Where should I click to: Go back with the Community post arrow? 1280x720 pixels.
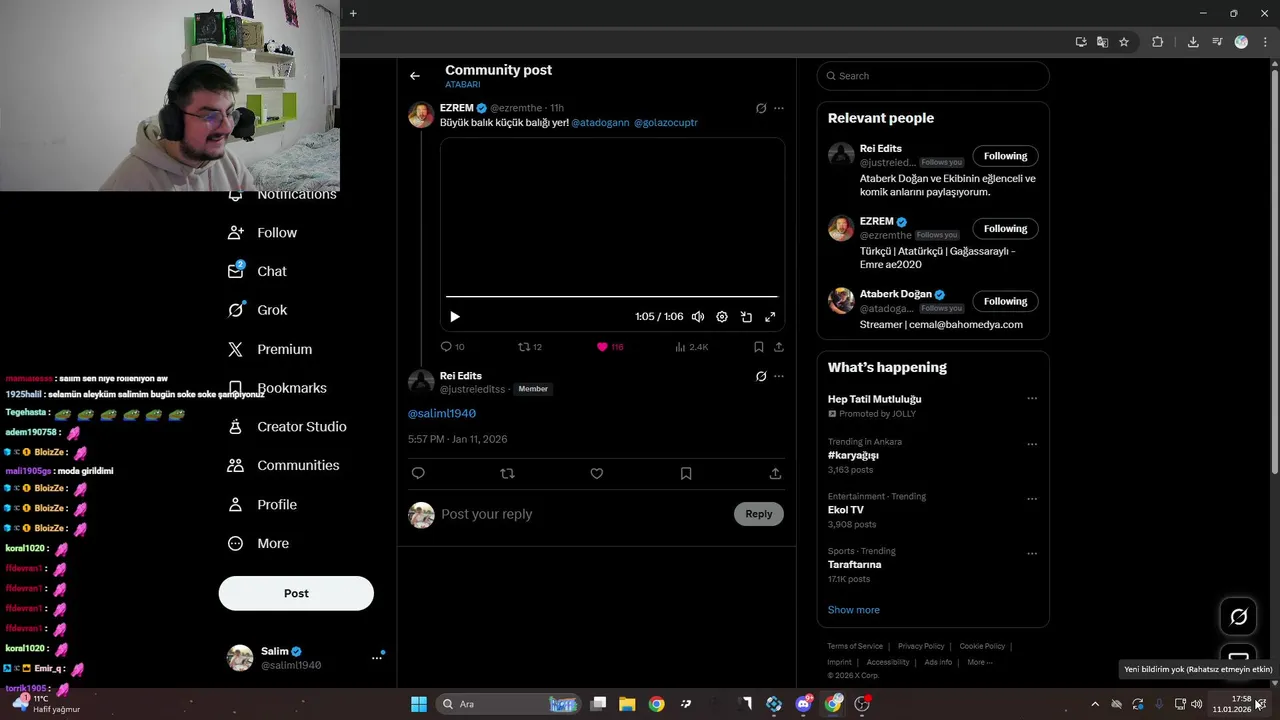pos(415,76)
